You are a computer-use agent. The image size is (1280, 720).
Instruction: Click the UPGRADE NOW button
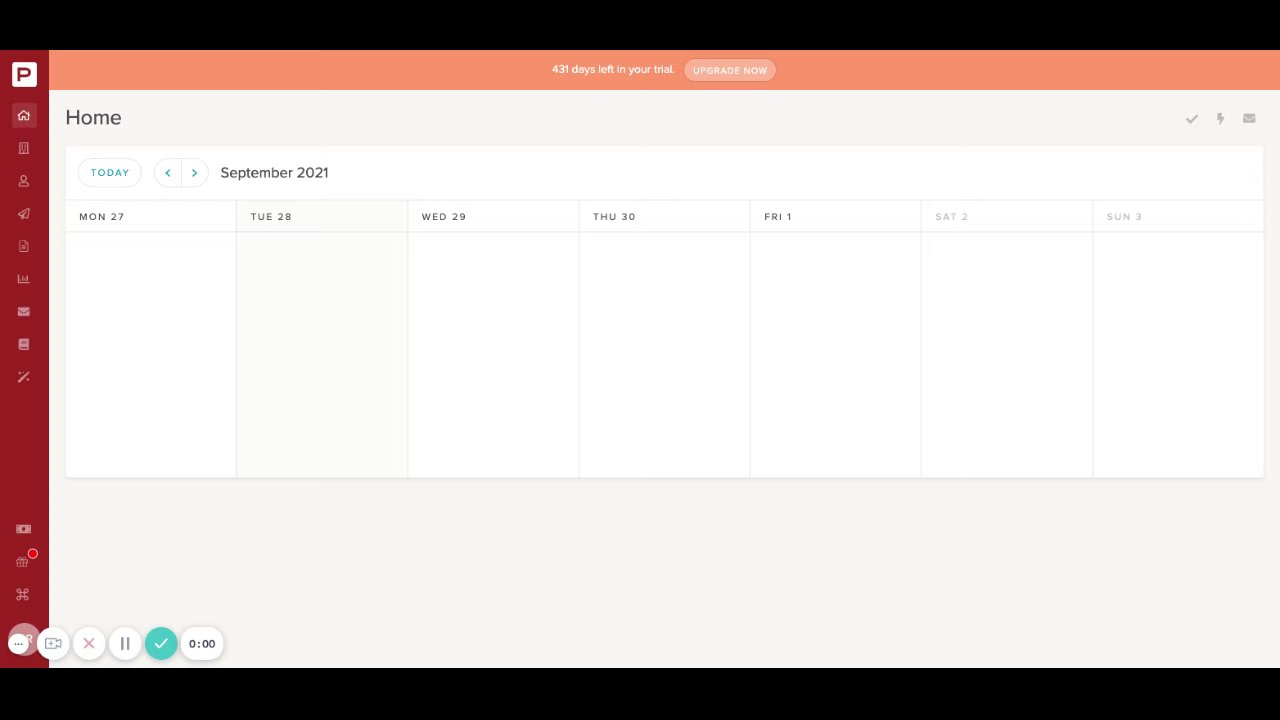coord(730,70)
